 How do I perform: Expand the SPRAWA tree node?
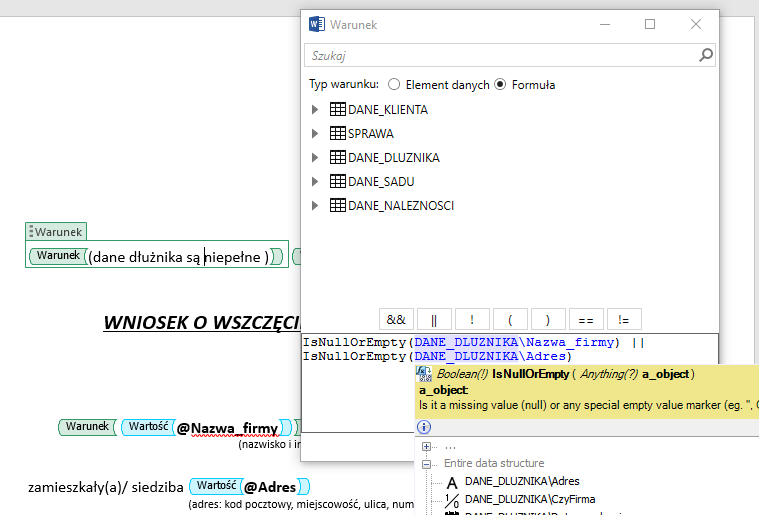(315, 134)
